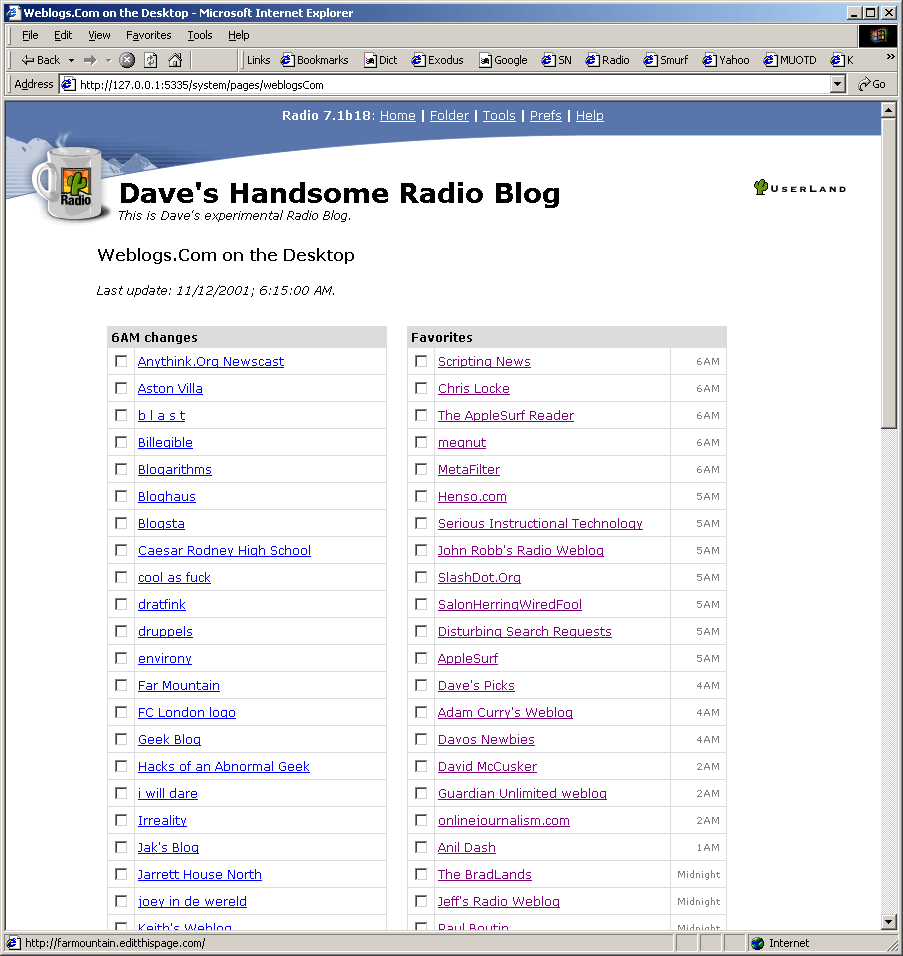
Task: Expand the address bar history dropdown
Action: (x=838, y=85)
